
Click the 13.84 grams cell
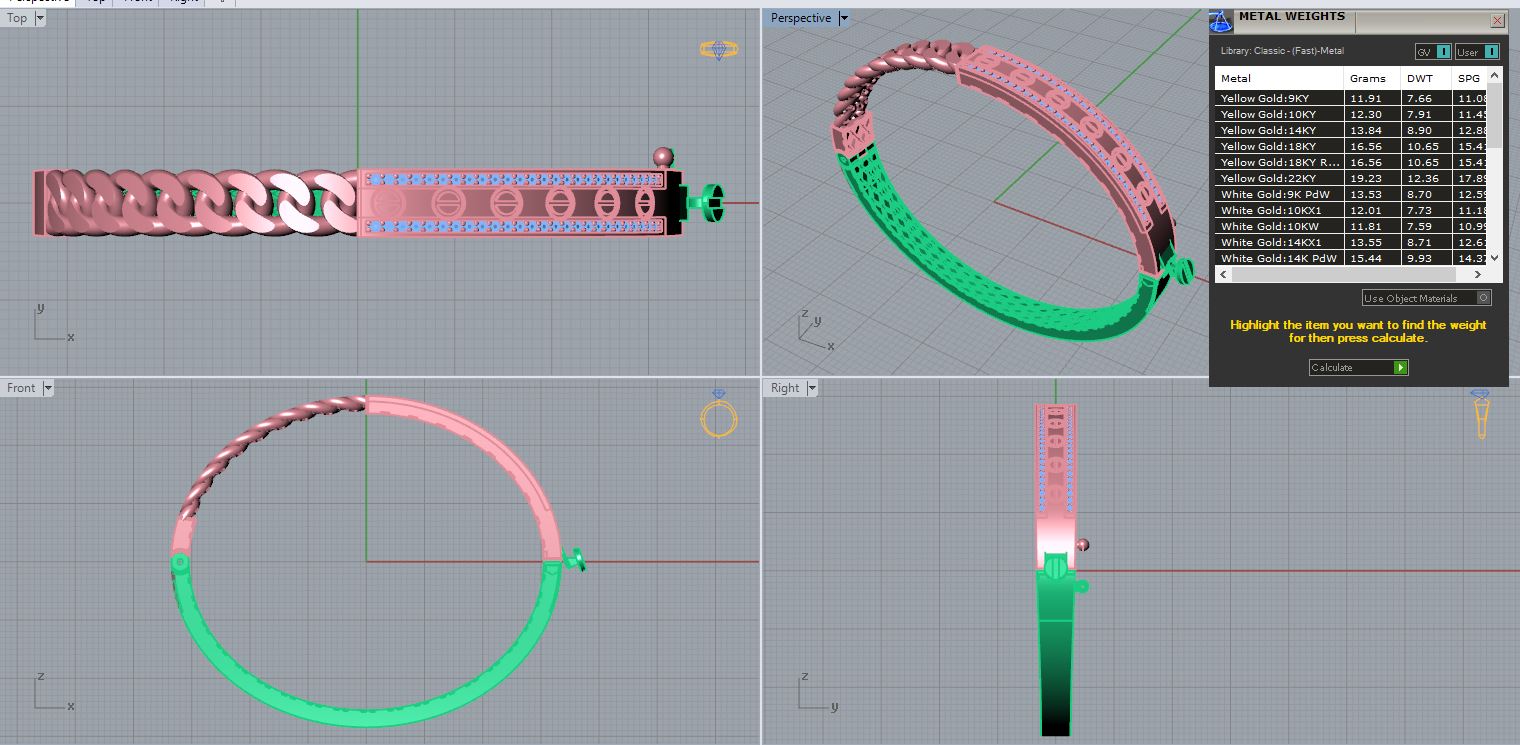(1372, 130)
